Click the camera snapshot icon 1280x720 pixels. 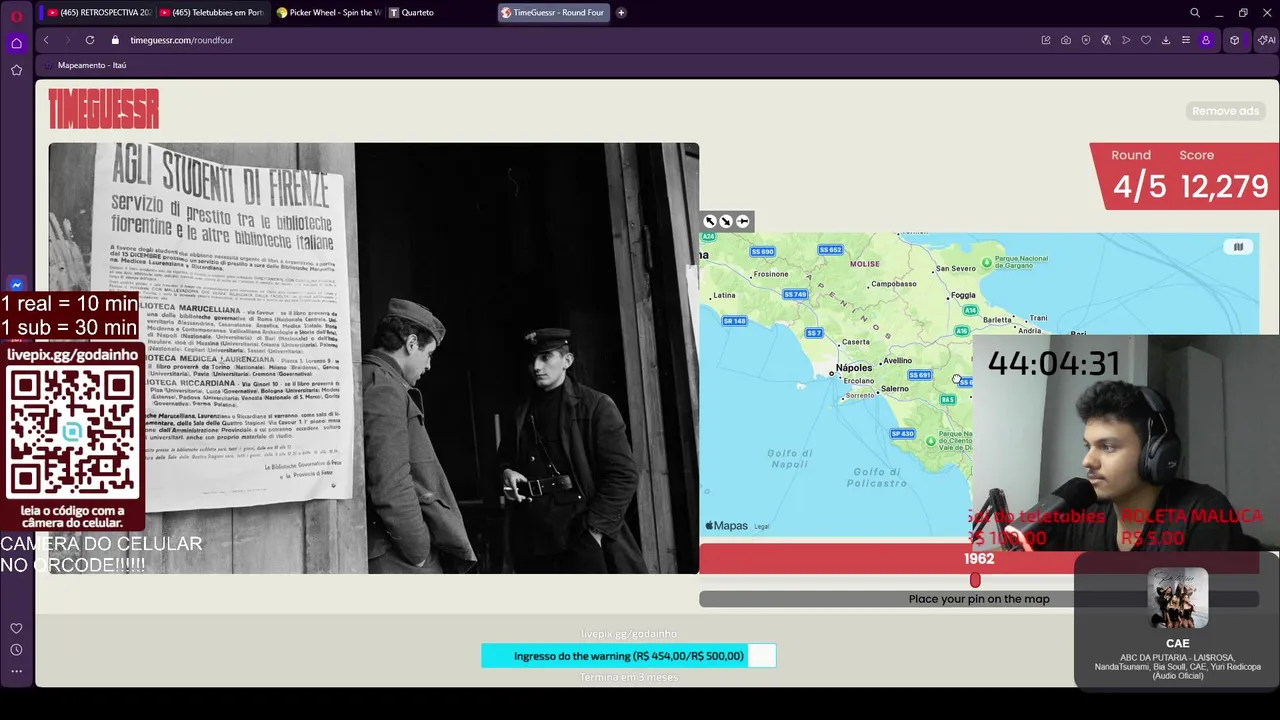(x=1066, y=40)
